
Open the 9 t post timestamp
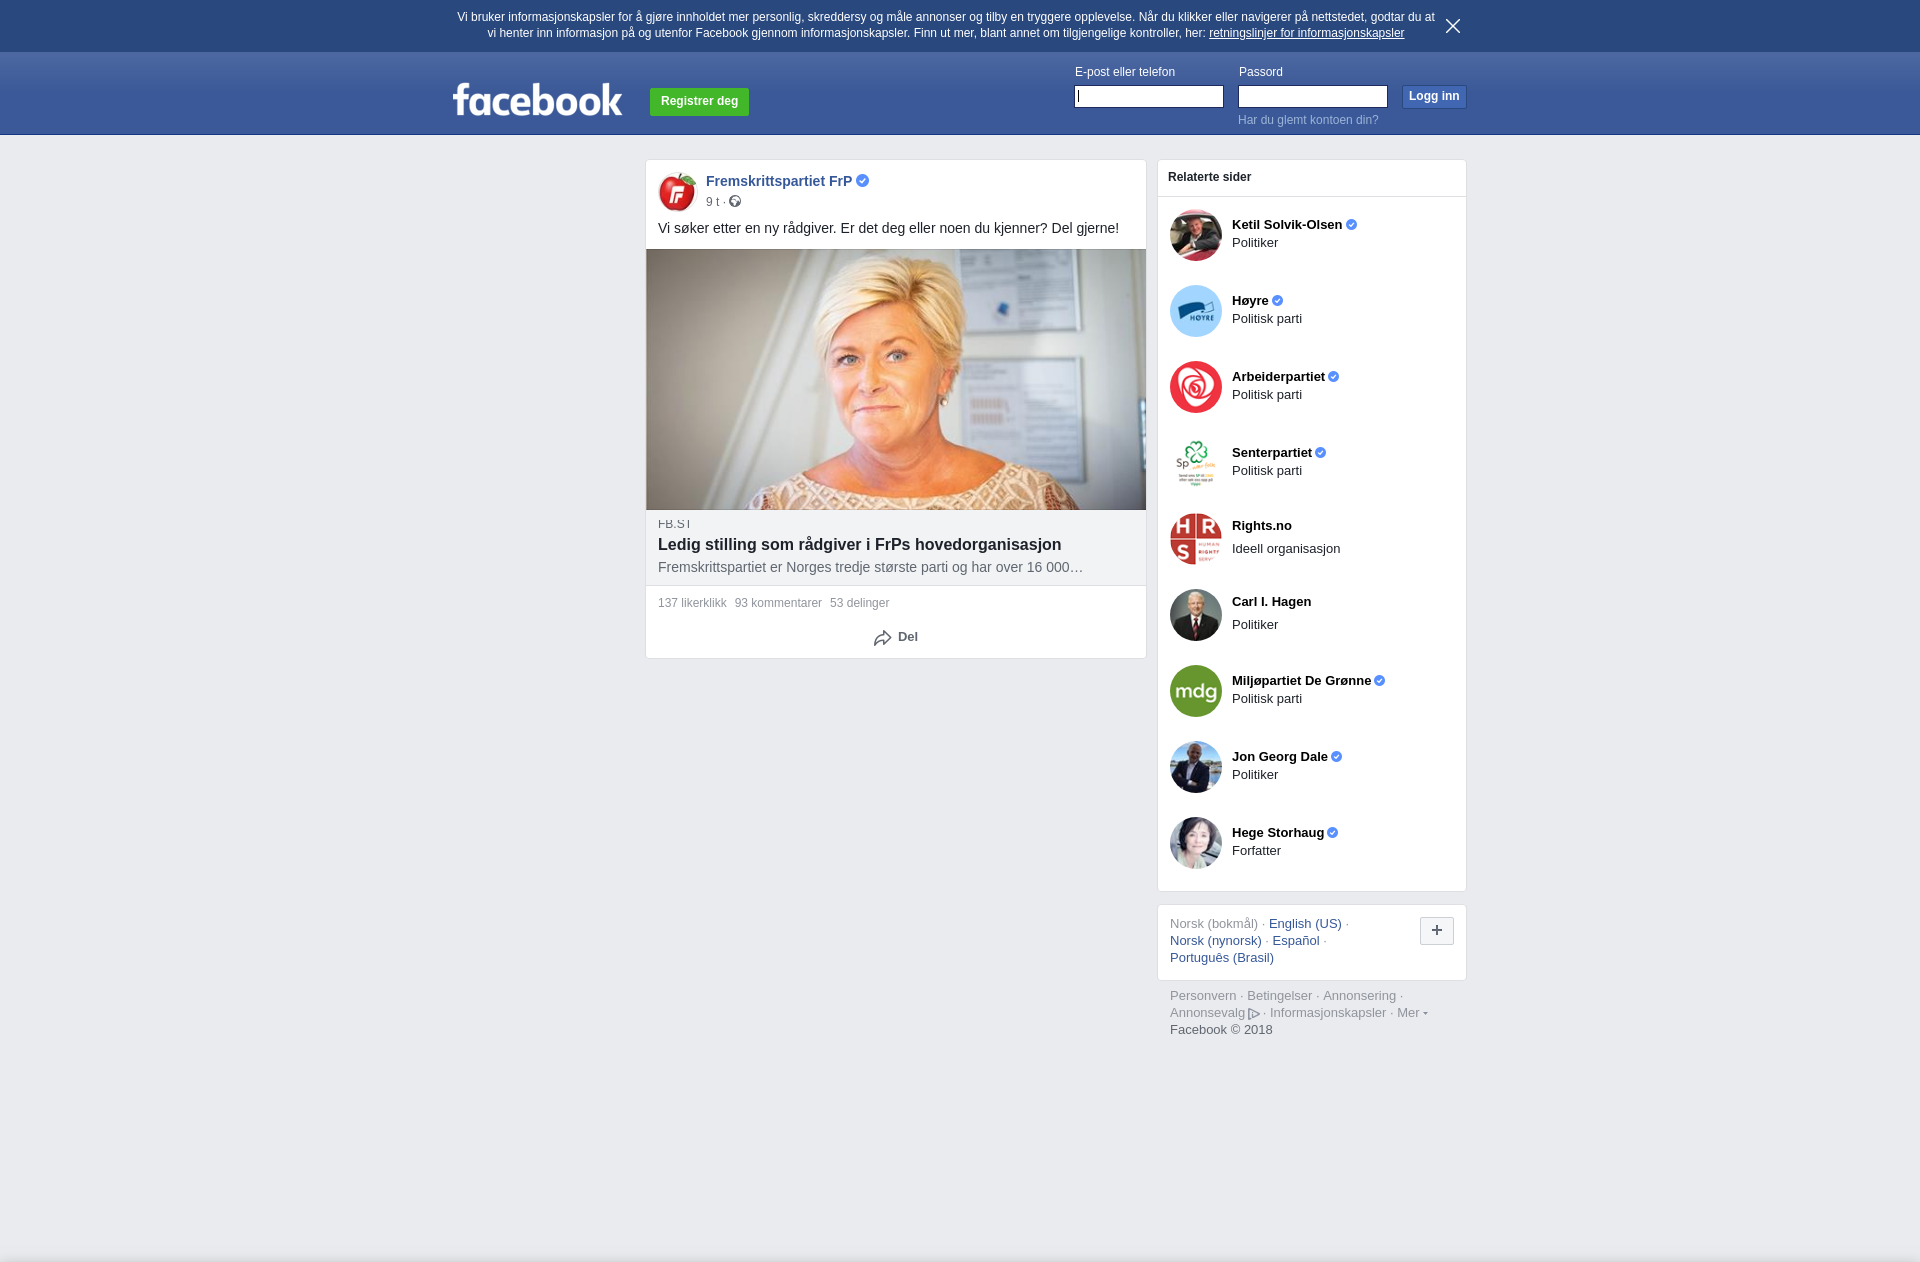coord(712,202)
